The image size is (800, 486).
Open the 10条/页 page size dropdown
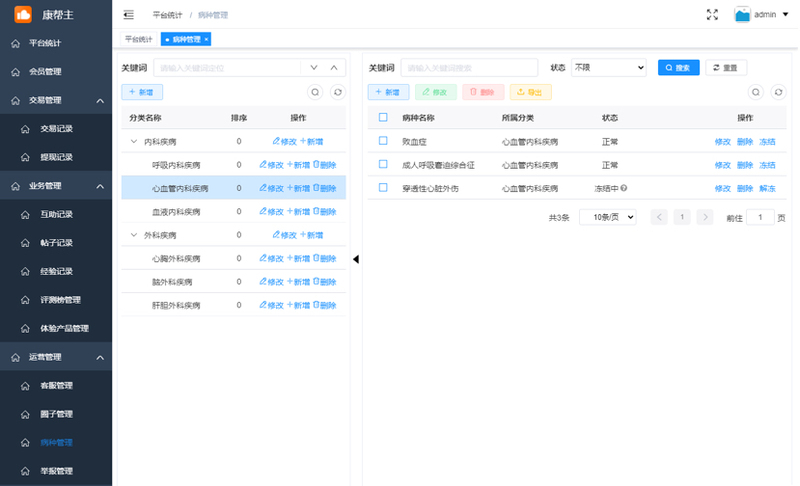(x=608, y=217)
